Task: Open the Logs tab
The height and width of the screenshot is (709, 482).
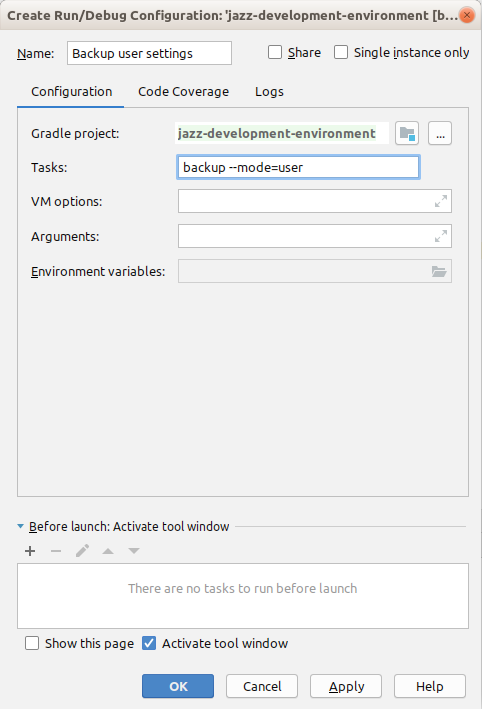Action: click(x=269, y=92)
